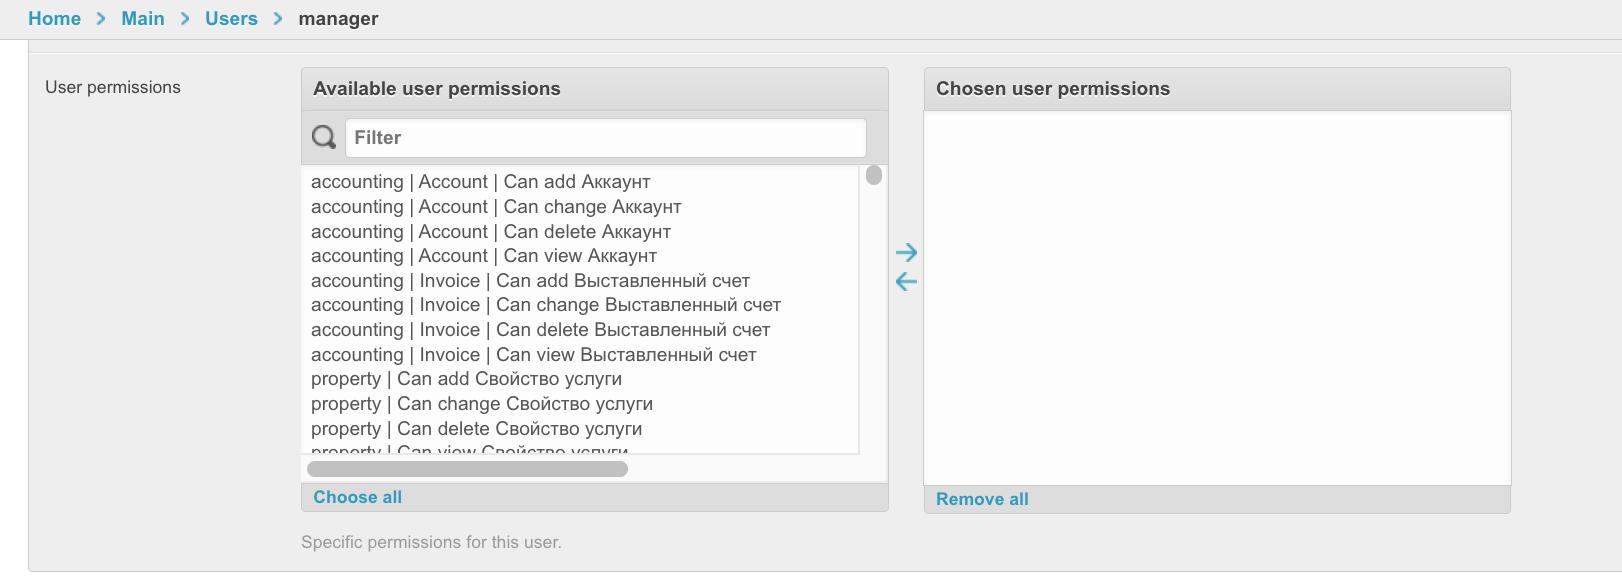Viewport: 1622px width, 578px height.
Task: Click the right arrow to choose permission
Action: tap(906, 252)
